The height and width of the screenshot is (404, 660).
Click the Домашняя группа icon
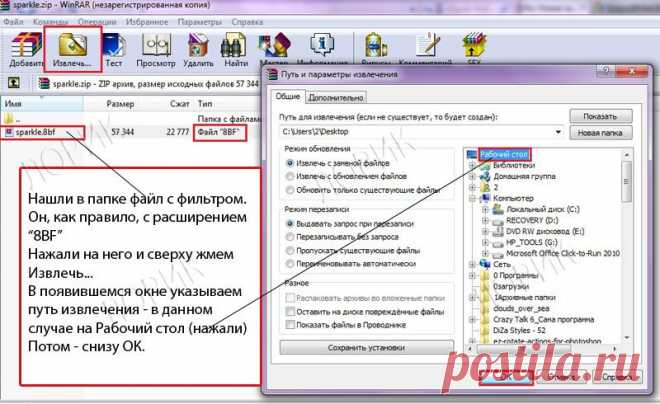click(485, 176)
